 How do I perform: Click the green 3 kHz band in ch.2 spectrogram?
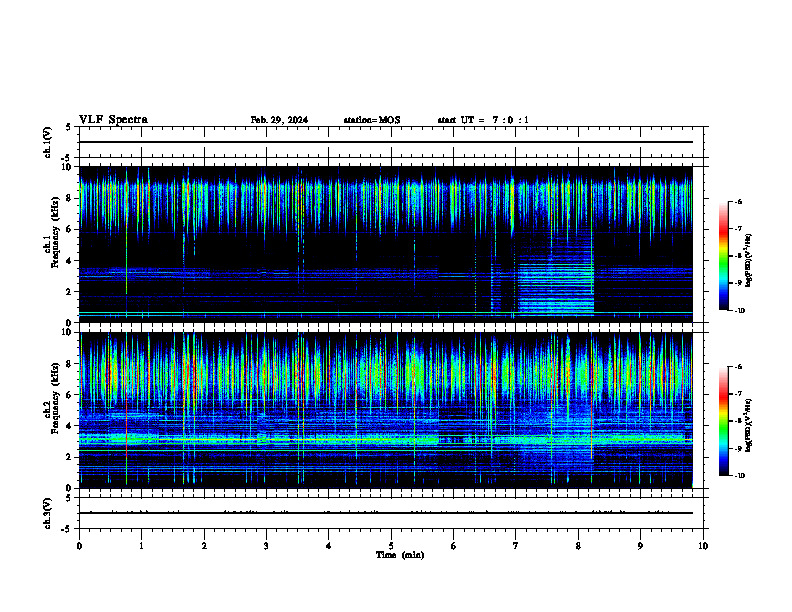(x=385, y=439)
